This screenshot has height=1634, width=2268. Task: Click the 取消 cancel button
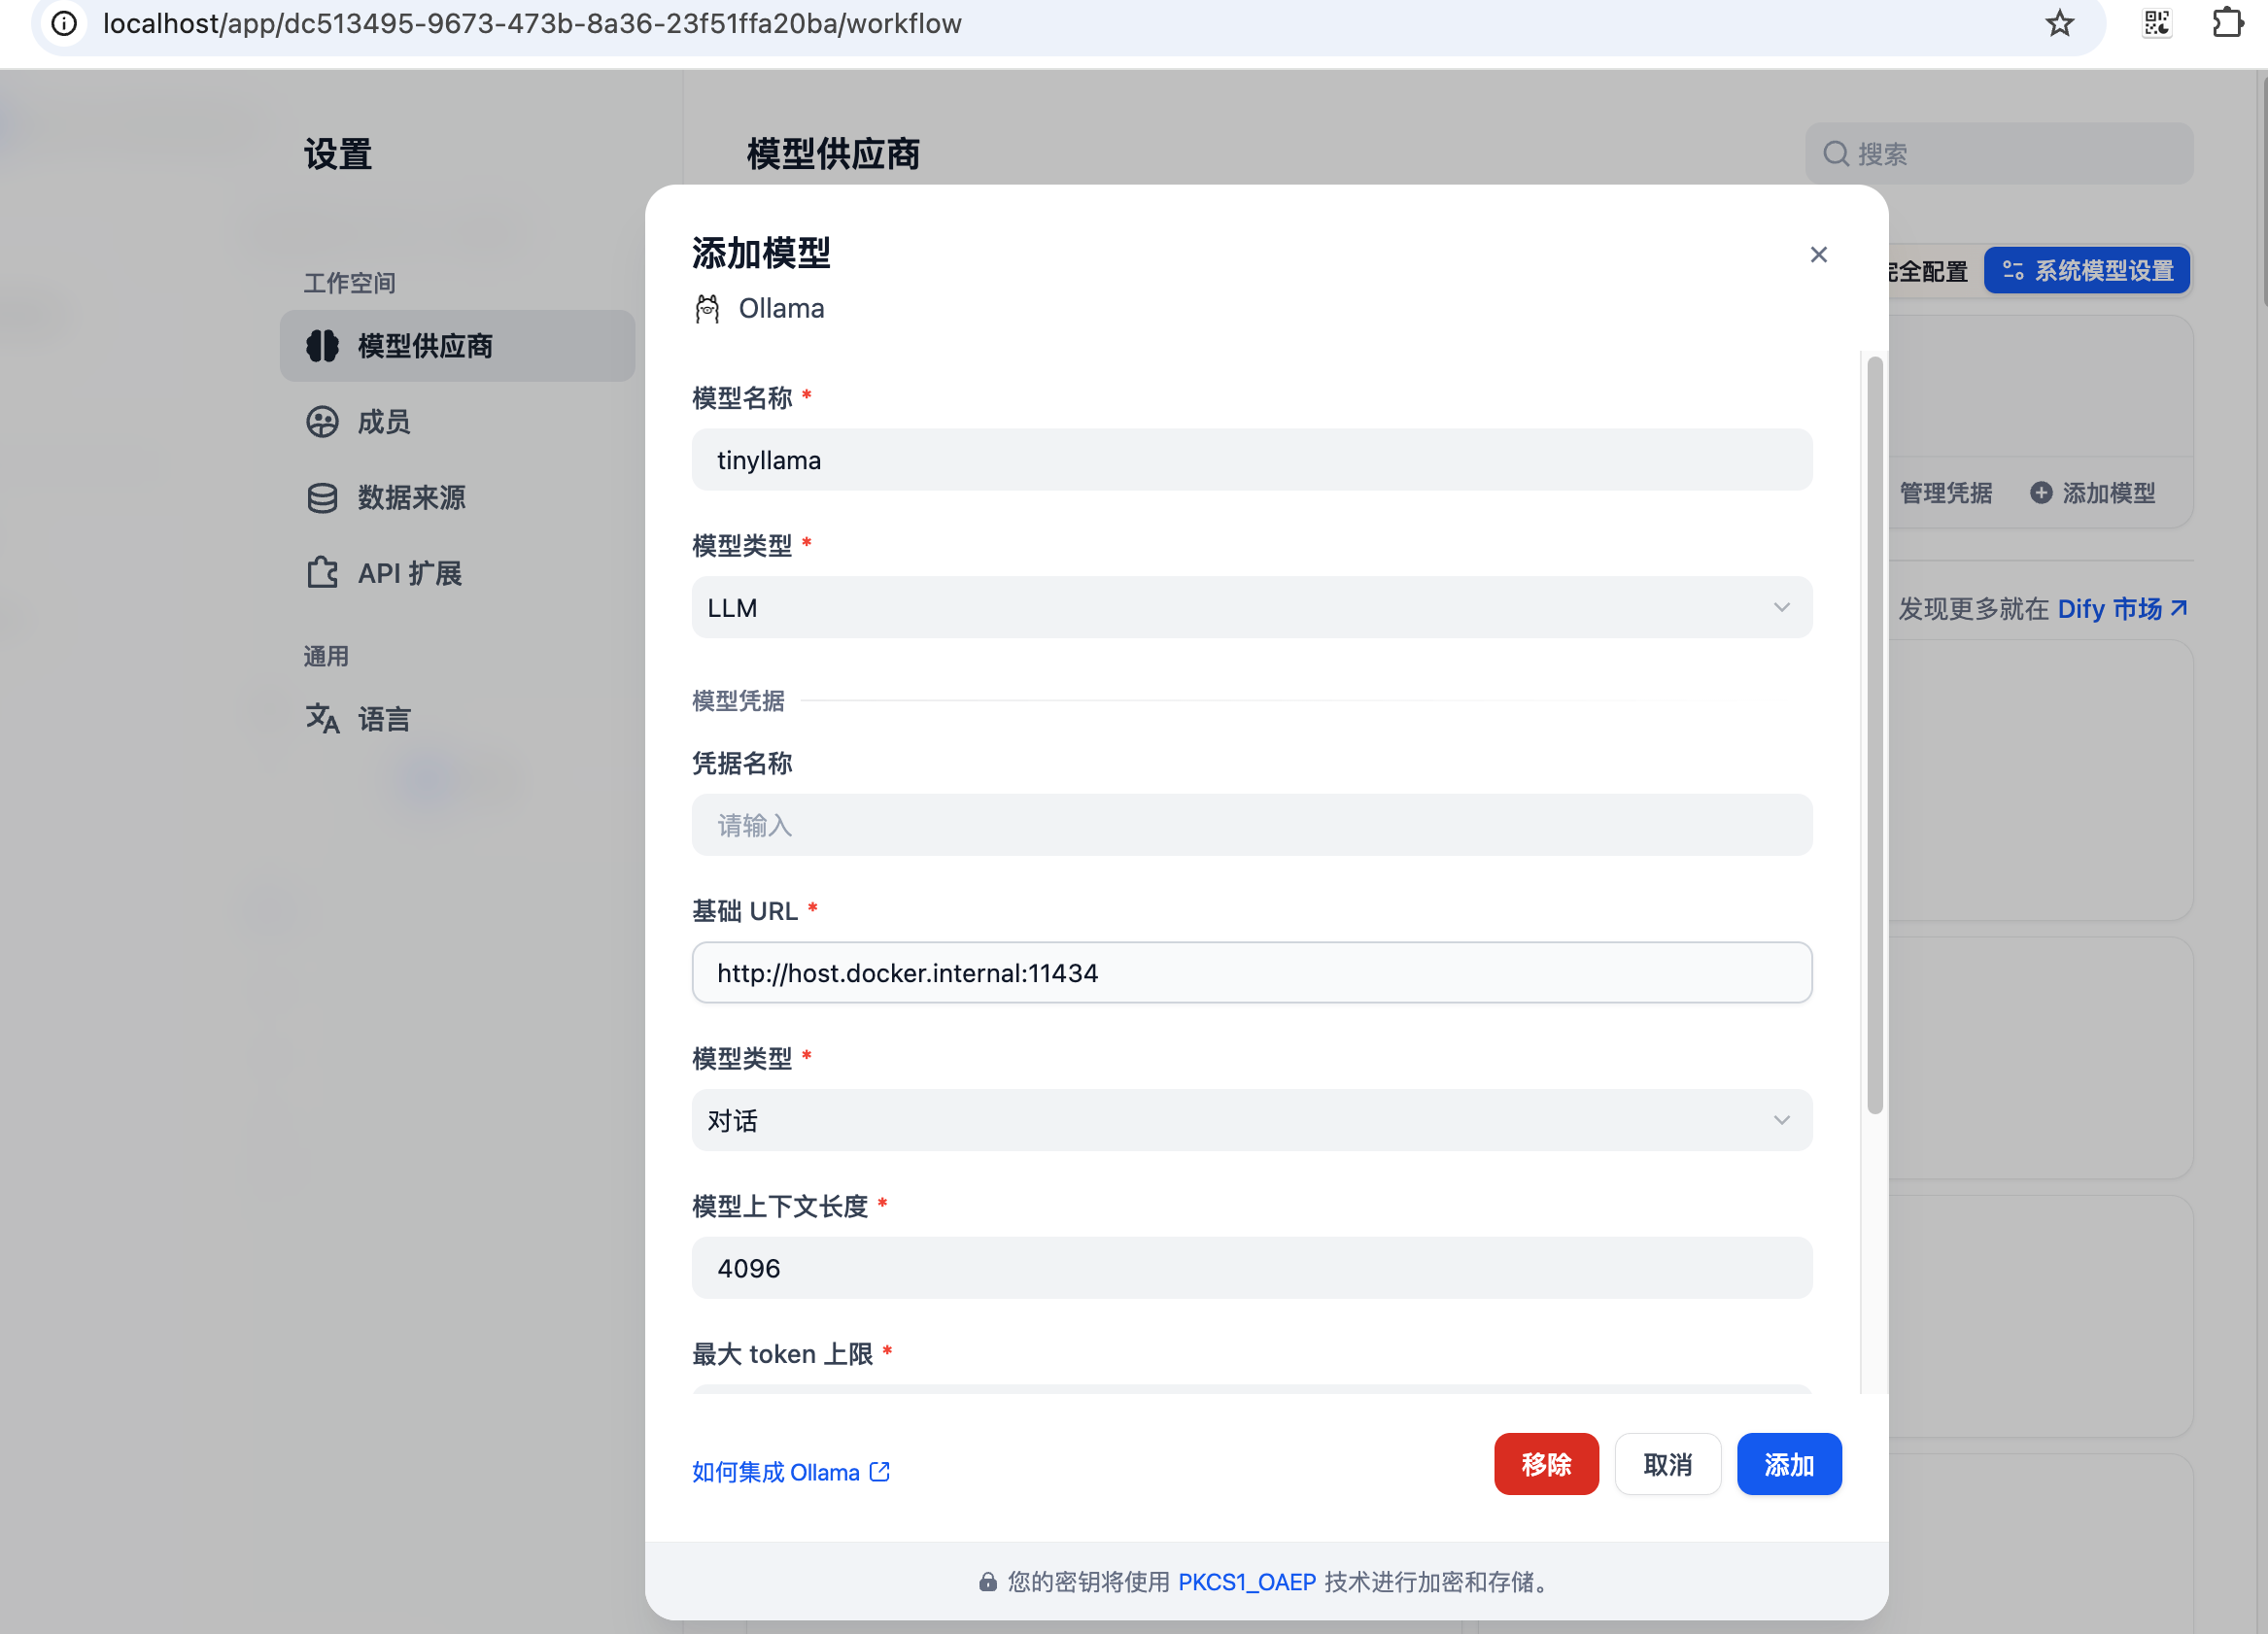click(x=1667, y=1464)
